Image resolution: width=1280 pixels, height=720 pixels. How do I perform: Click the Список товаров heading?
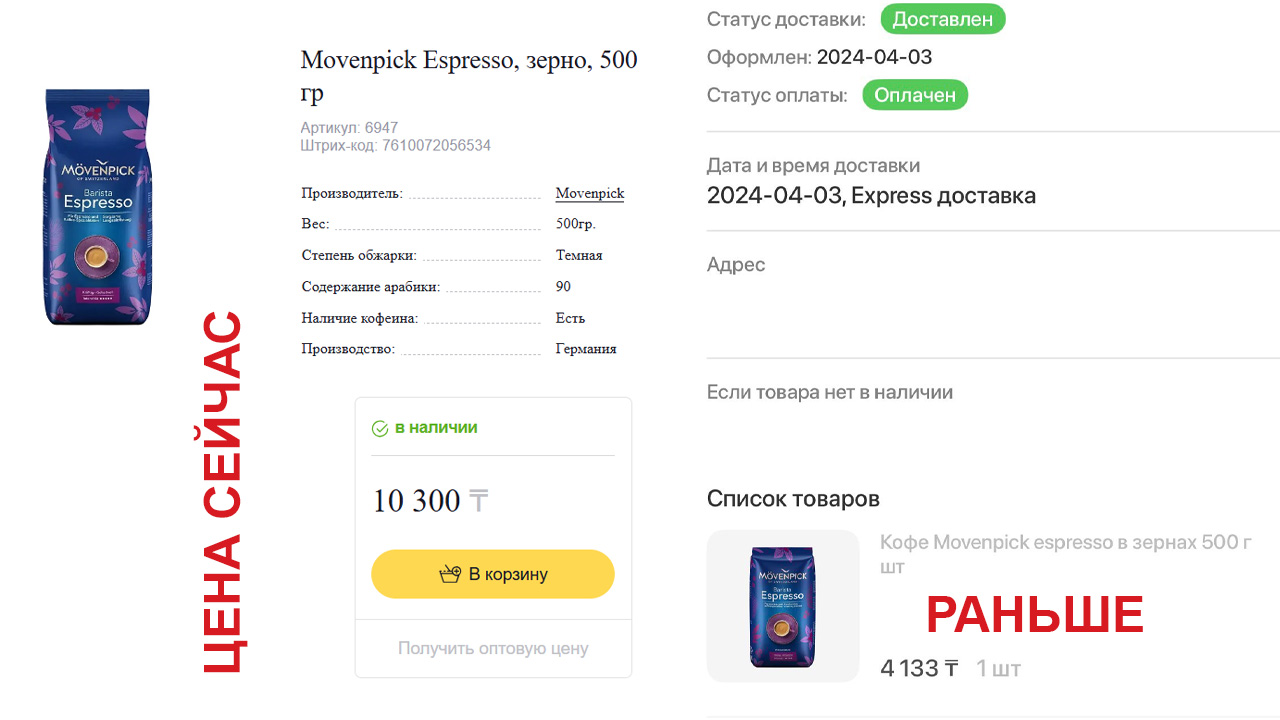point(793,498)
